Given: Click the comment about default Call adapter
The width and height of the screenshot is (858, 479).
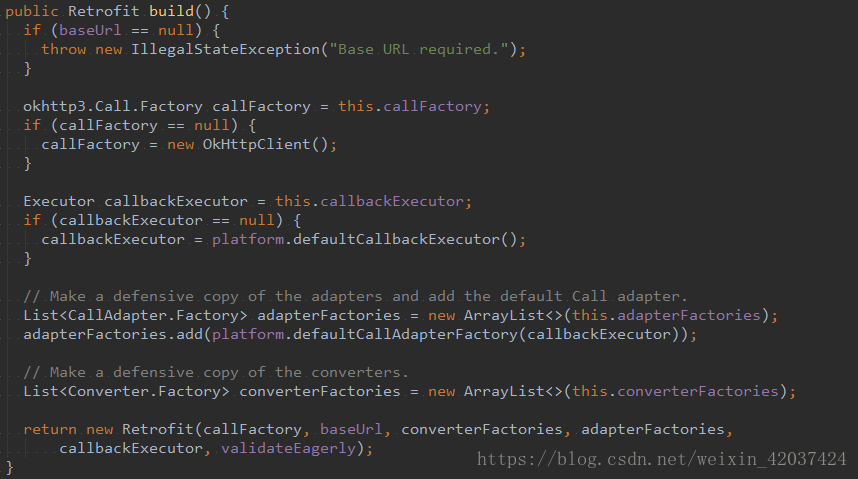Looking at the screenshot, I should (355, 296).
